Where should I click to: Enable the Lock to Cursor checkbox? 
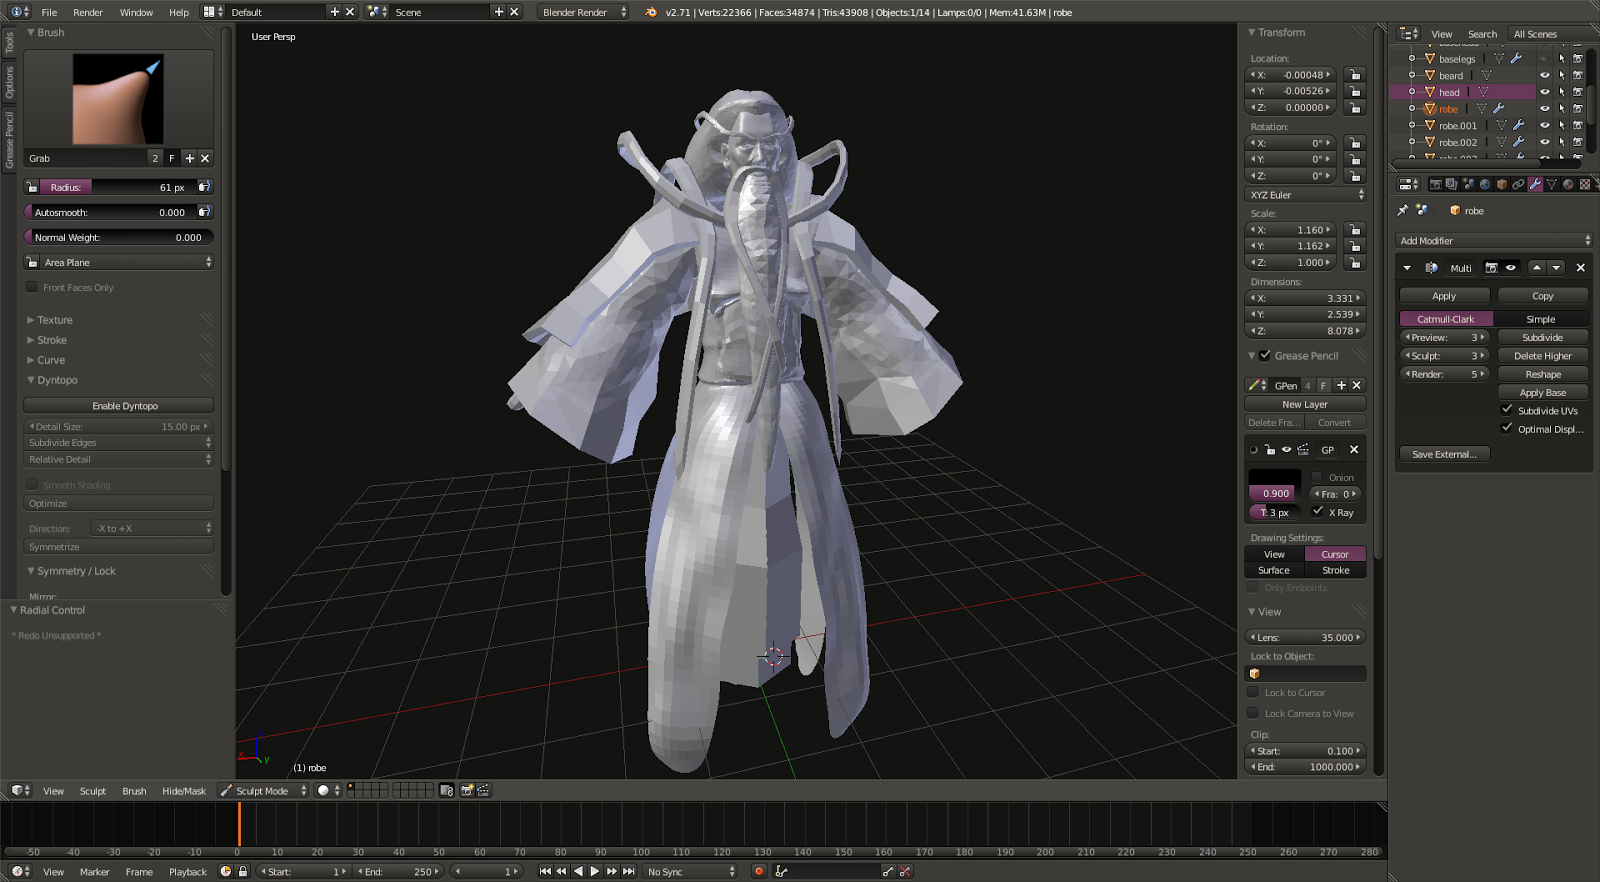(1253, 692)
